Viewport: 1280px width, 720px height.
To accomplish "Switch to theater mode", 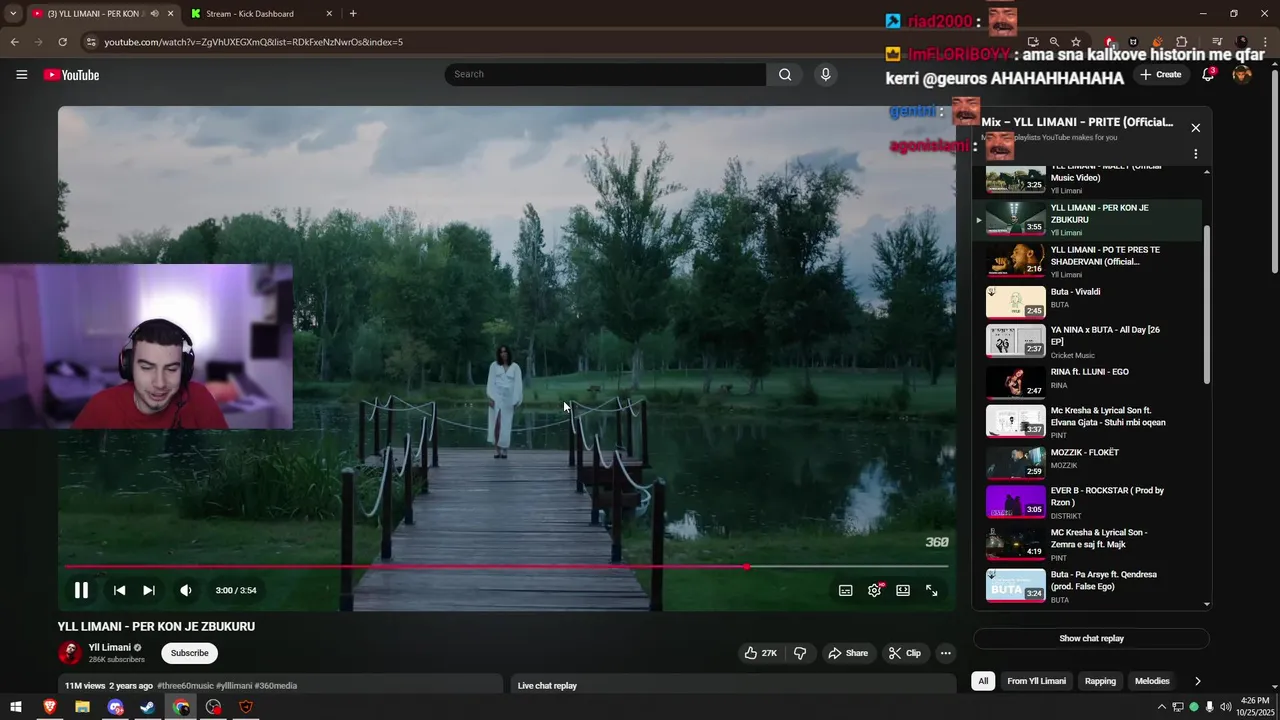I will point(903,590).
